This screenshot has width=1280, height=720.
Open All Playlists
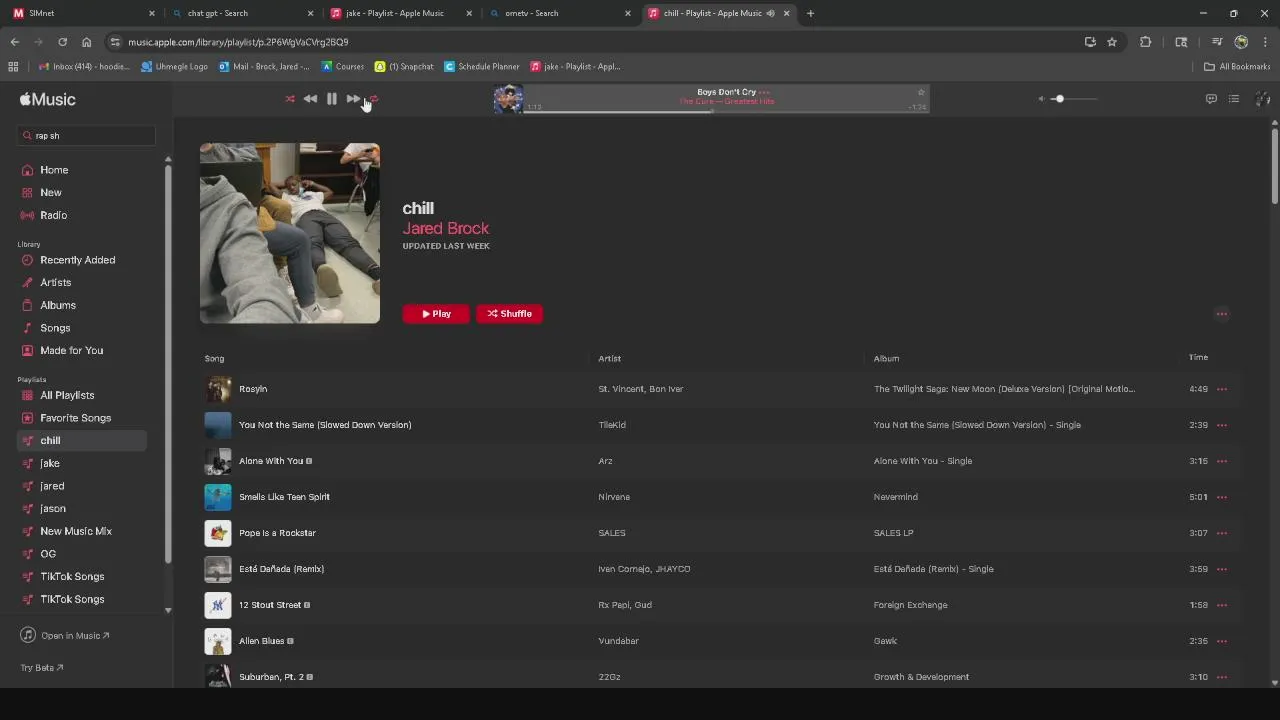(x=67, y=395)
